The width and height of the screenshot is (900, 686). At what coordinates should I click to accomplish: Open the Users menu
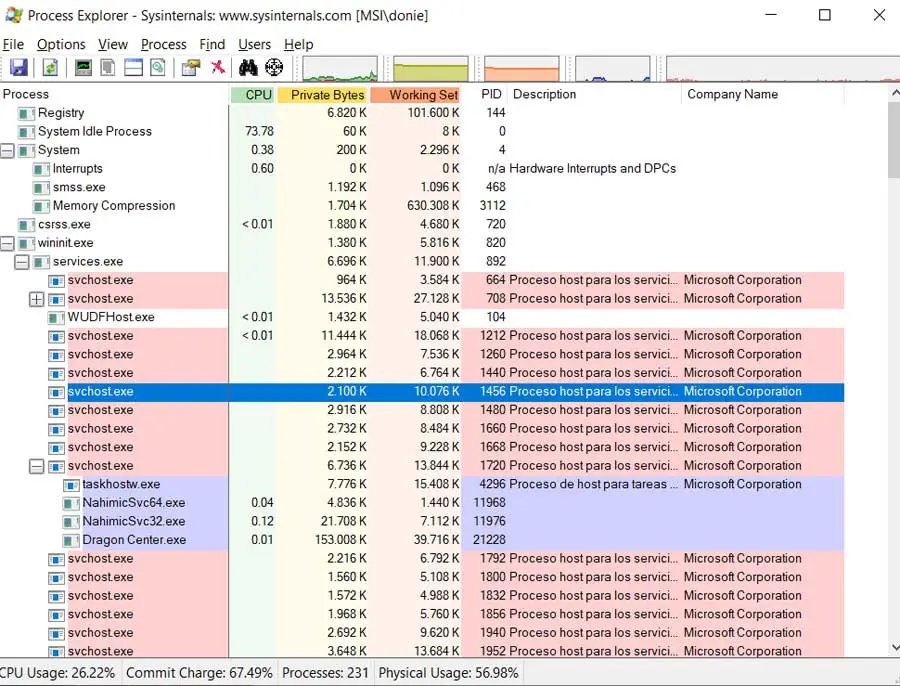(x=254, y=44)
